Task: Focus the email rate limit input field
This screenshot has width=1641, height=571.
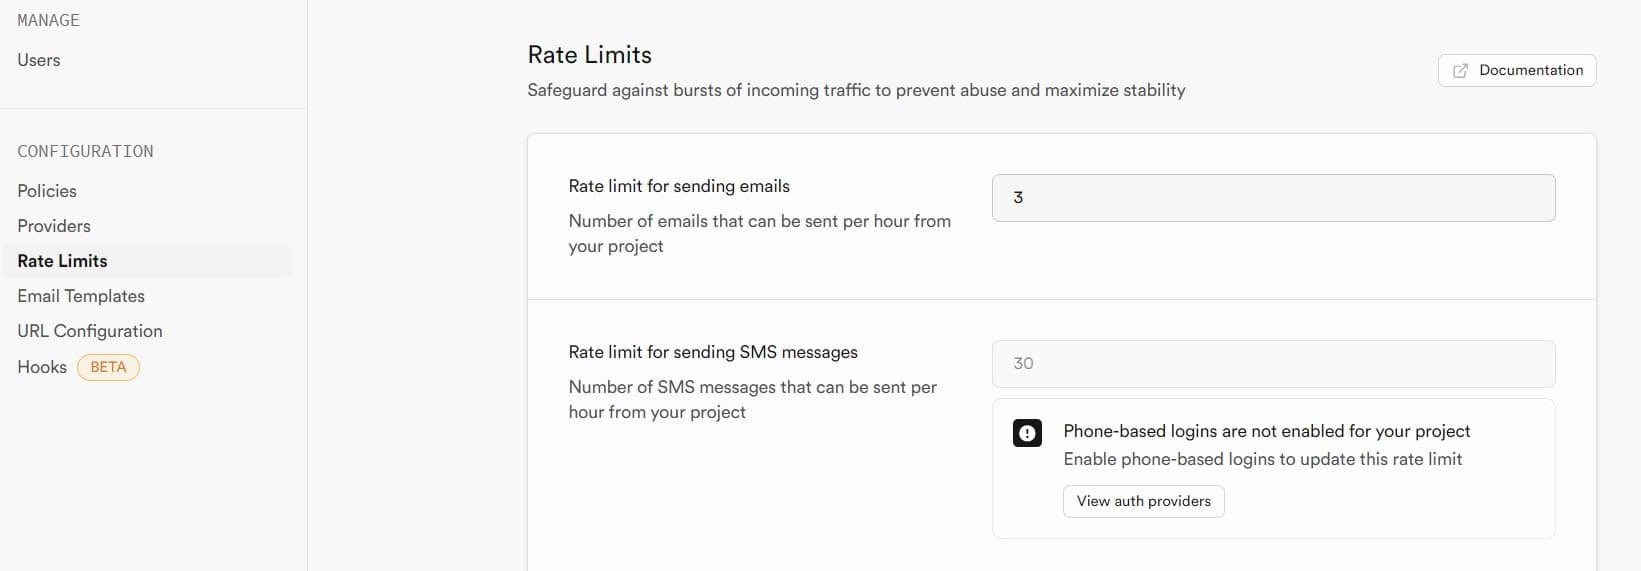Action: click(1273, 198)
